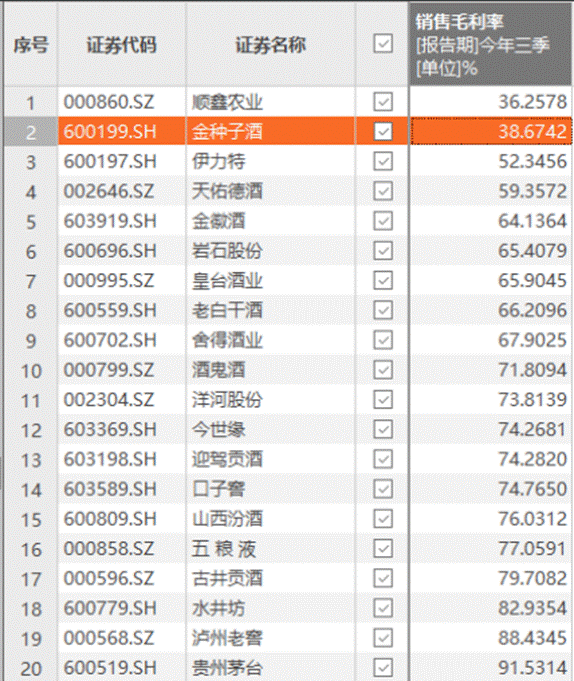Image resolution: width=574 pixels, height=681 pixels.
Task: Select the gross margin value 74.2820
Action: point(532,459)
